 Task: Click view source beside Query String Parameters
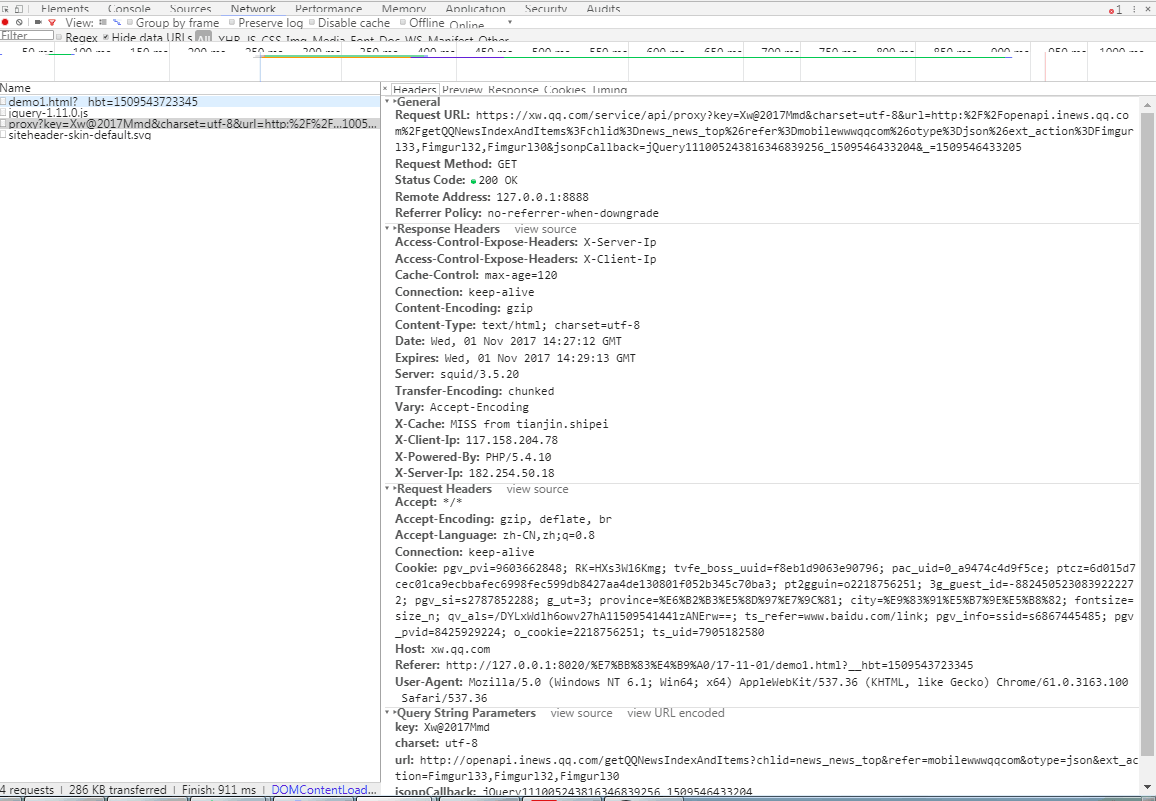click(581, 713)
